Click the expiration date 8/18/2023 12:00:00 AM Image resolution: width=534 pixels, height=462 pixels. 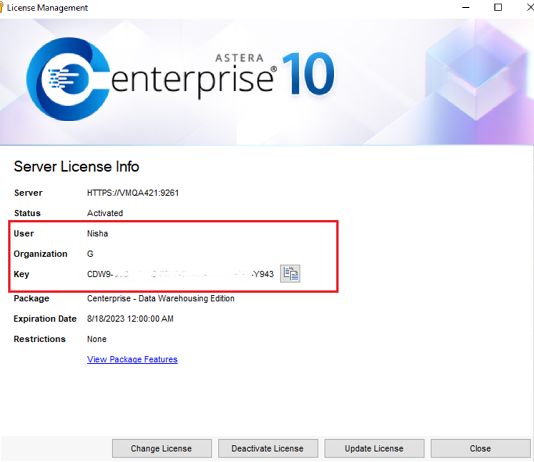pyautogui.click(x=130, y=319)
